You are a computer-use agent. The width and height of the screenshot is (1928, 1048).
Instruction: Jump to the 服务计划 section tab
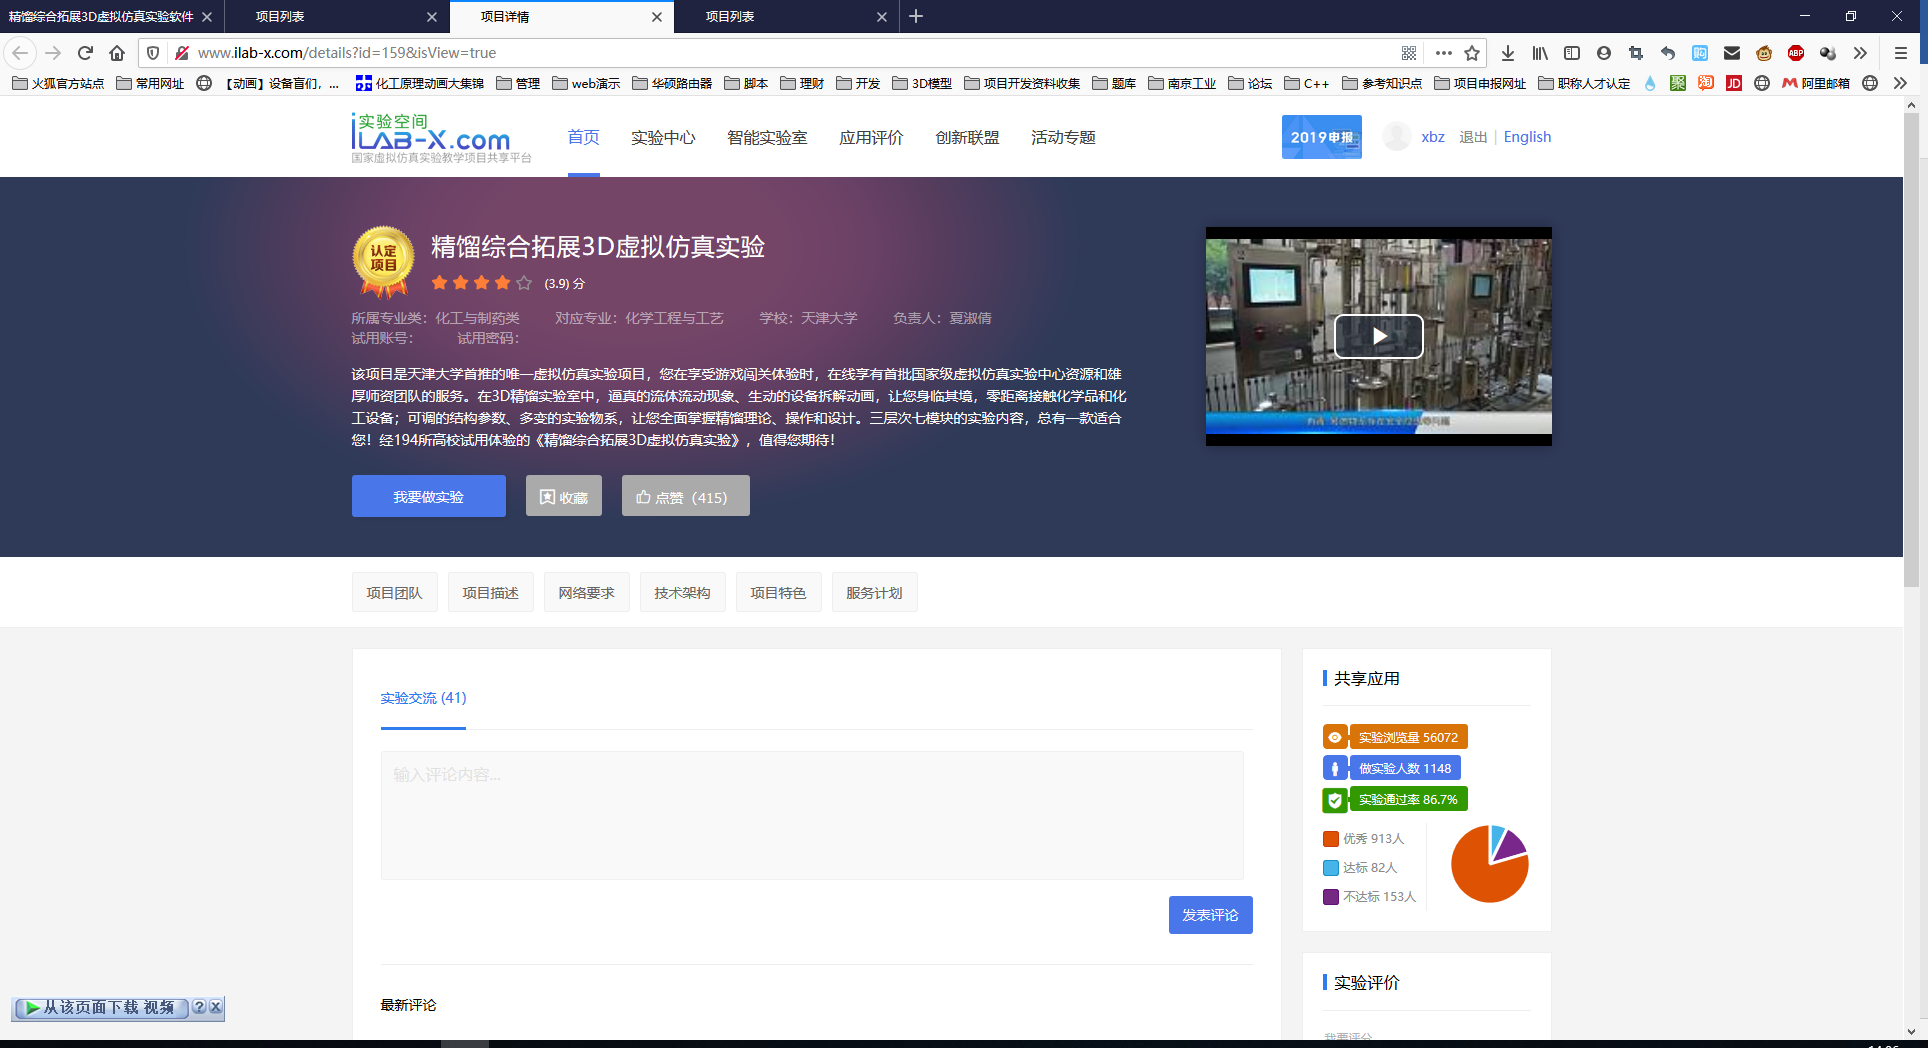874,592
